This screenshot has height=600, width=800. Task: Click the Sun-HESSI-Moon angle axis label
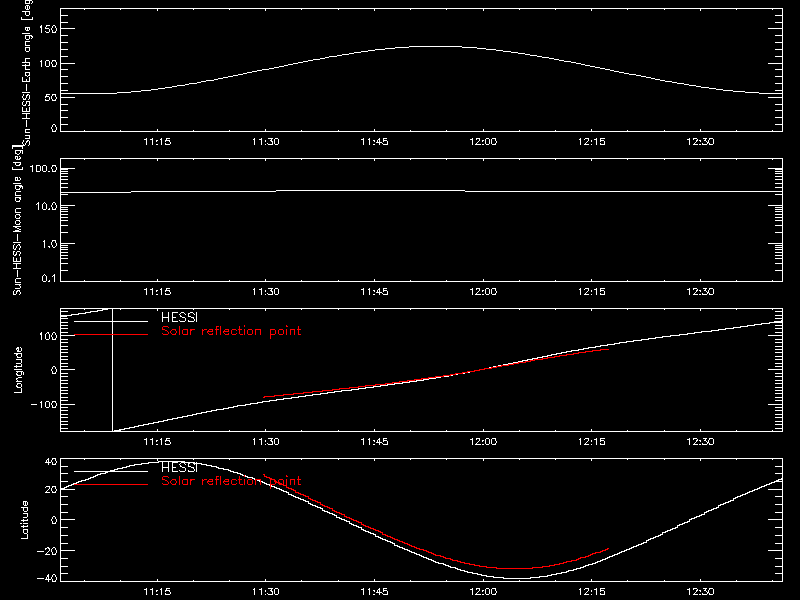point(17,220)
